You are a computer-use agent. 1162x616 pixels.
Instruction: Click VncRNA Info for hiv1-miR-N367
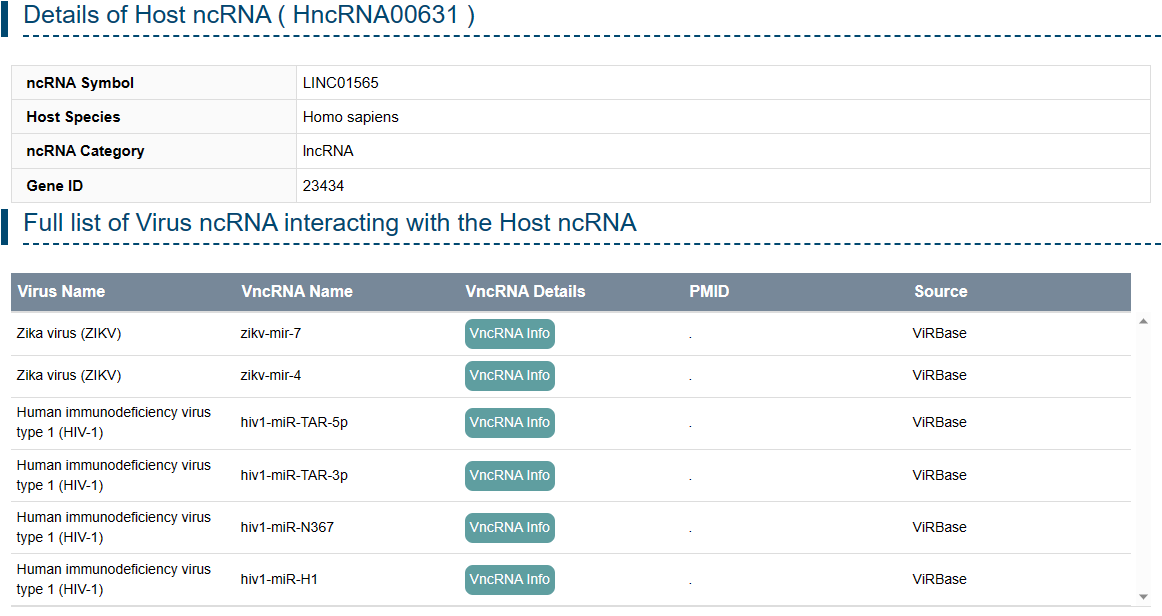click(x=509, y=528)
